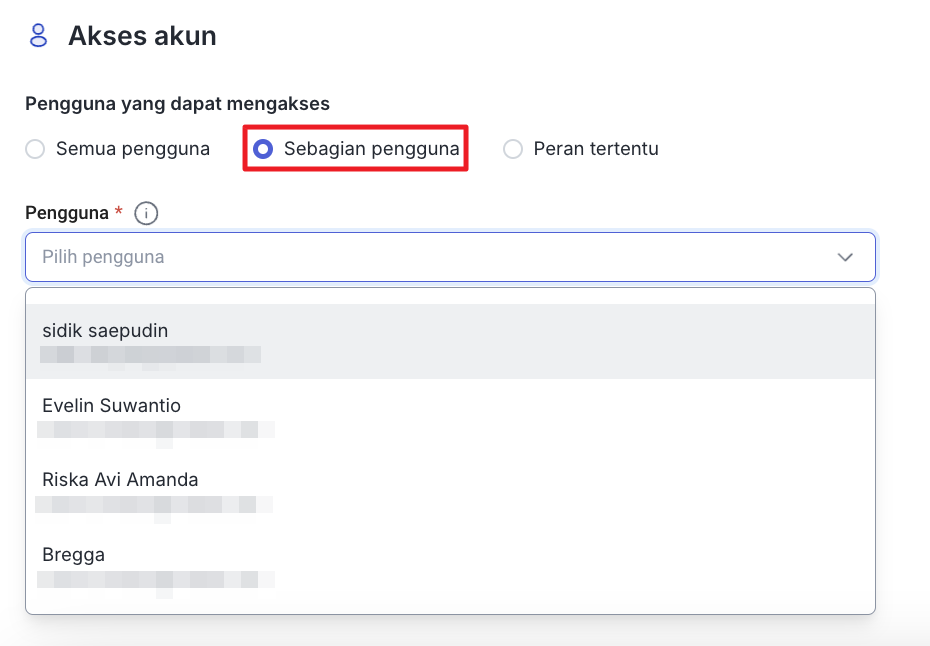Select the Sebagian pengguna radio circle
The width and height of the screenshot is (930, 646).
click(x=263, y=150)
